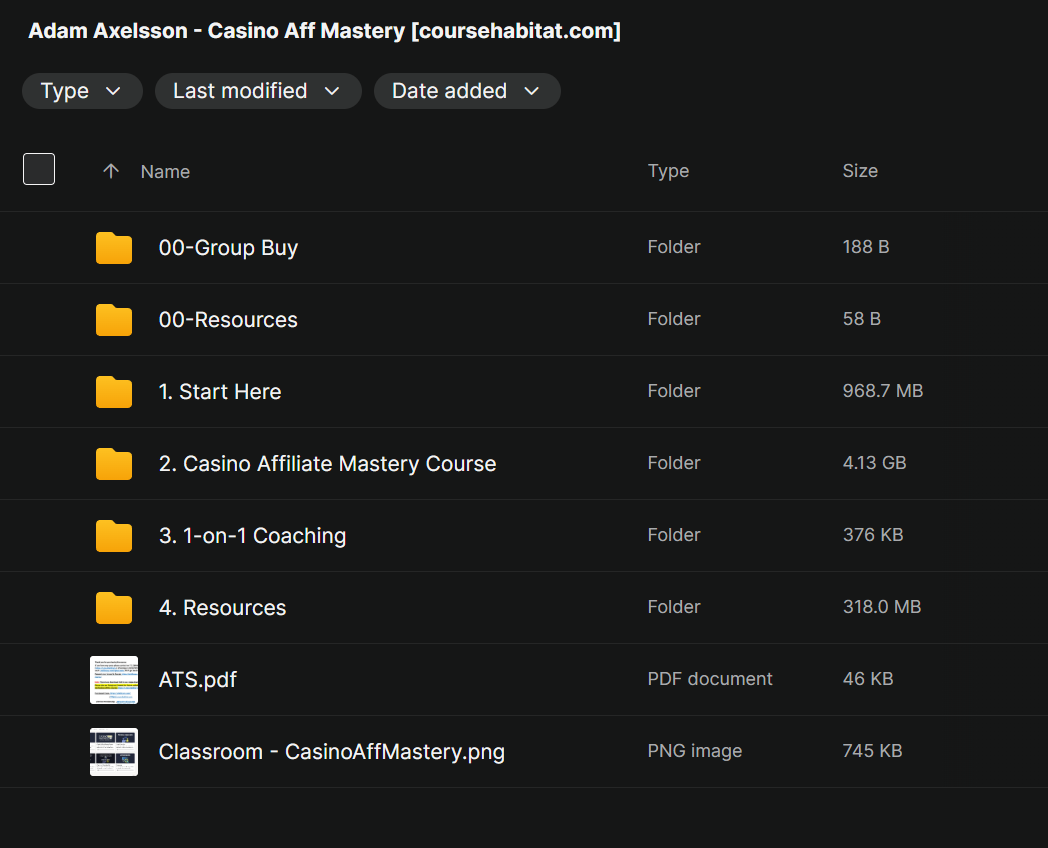This screenshot has width=1048, height=848.
Task: Sort by the Size column header
Action: point(860,171)
